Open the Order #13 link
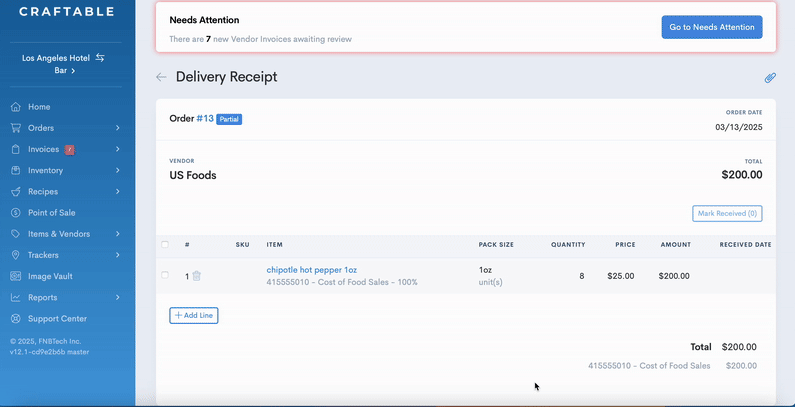 tap(205, 118)
